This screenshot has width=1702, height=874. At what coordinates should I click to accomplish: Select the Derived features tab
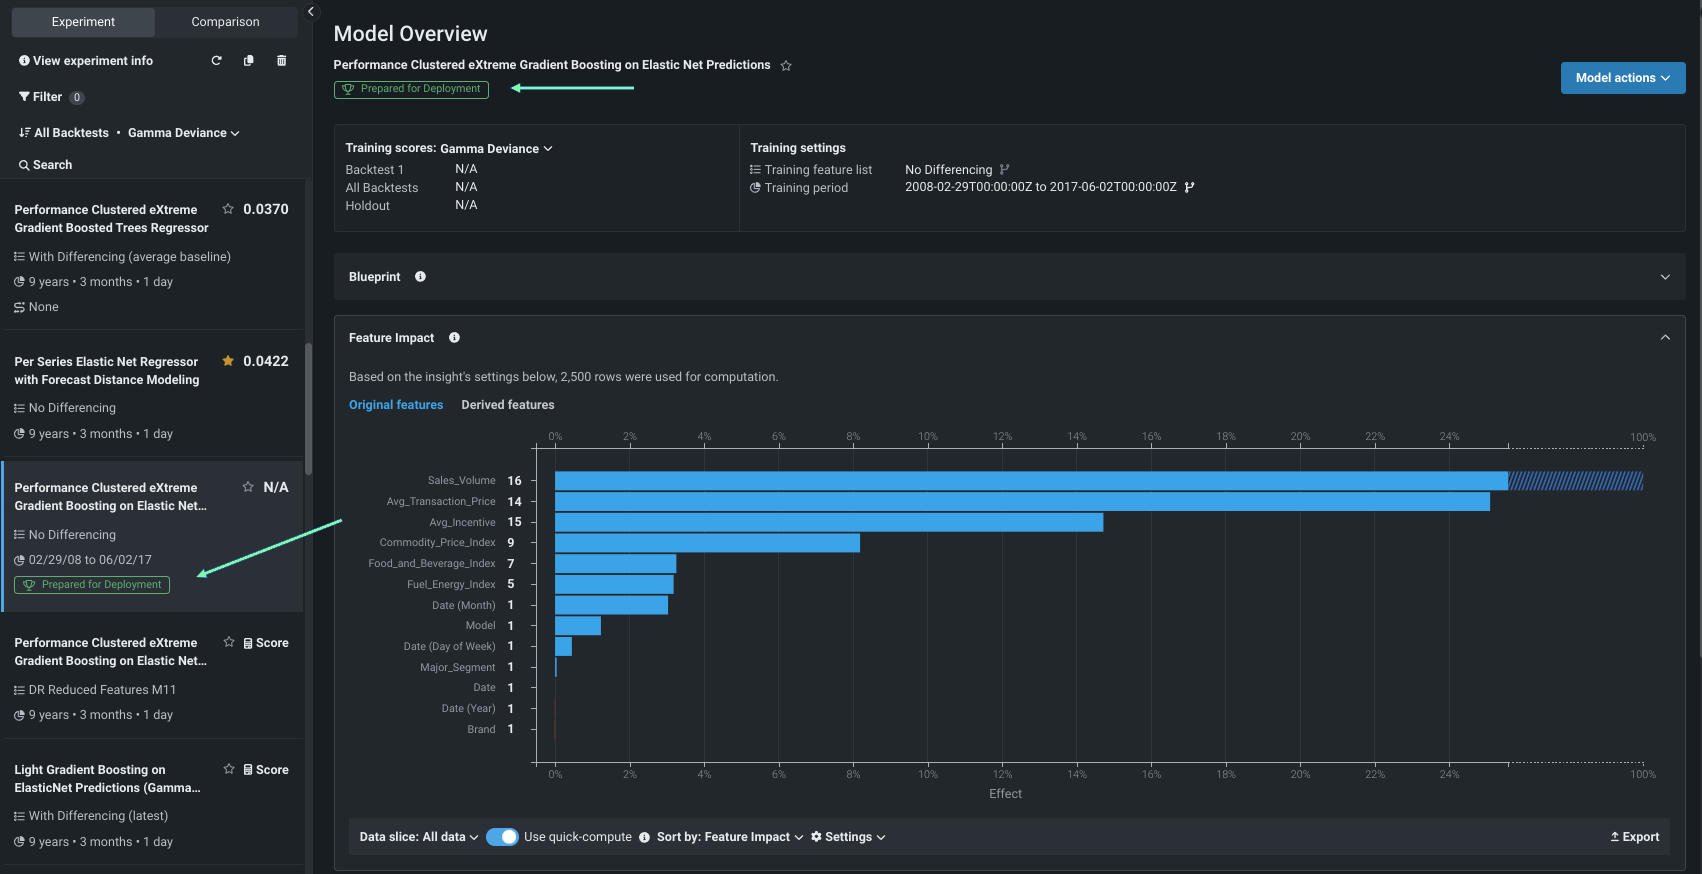(x=507, y=405)
